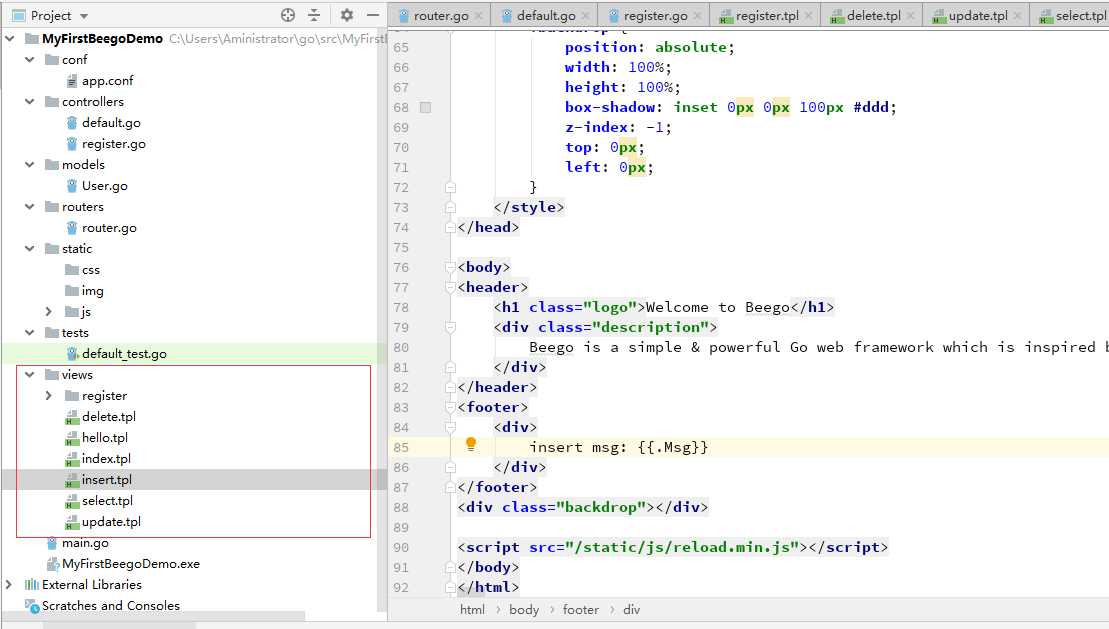Switch to the update.tpl editor tab

[977, 16]
